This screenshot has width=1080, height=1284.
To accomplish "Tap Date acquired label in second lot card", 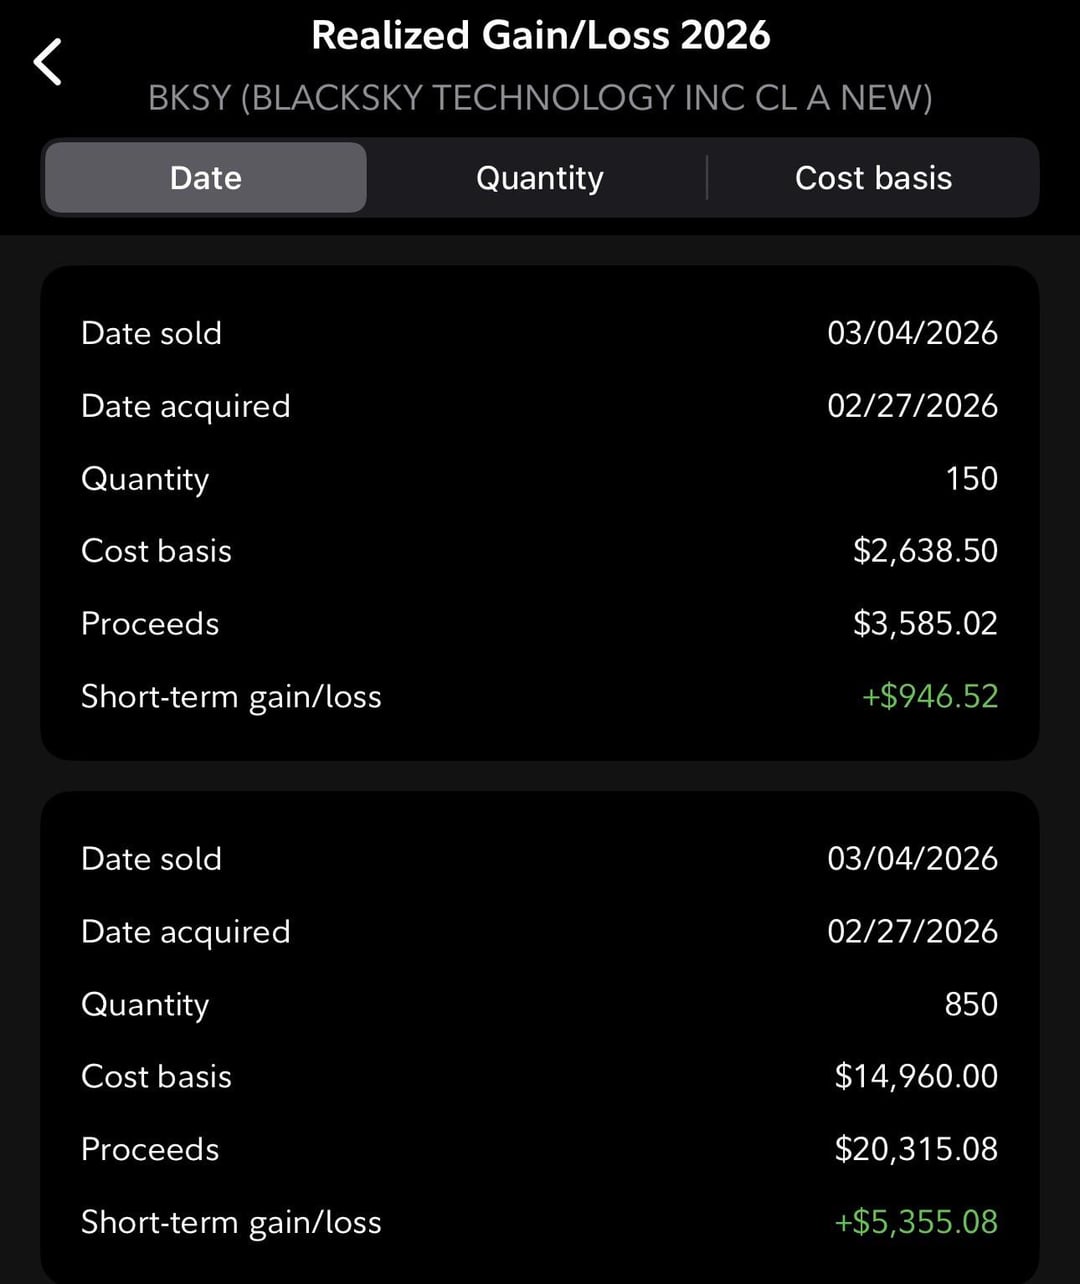I will tap(185, 931).
